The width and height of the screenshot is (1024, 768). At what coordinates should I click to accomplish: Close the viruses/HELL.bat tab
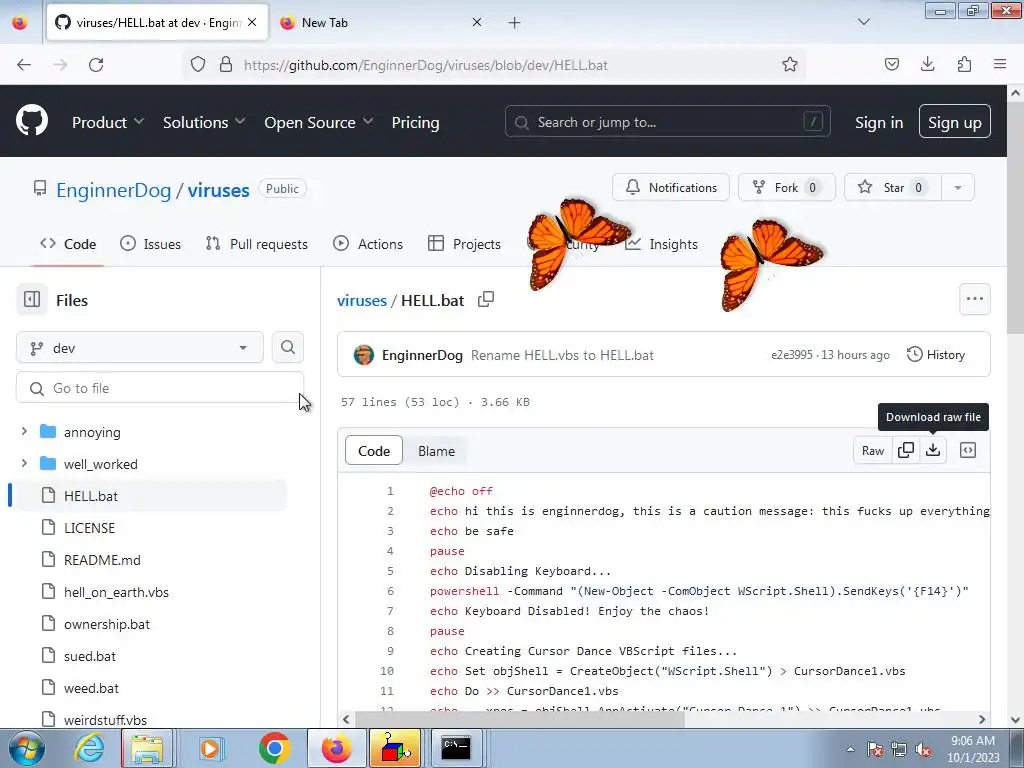pyautogui.click(x=252, y=22)
